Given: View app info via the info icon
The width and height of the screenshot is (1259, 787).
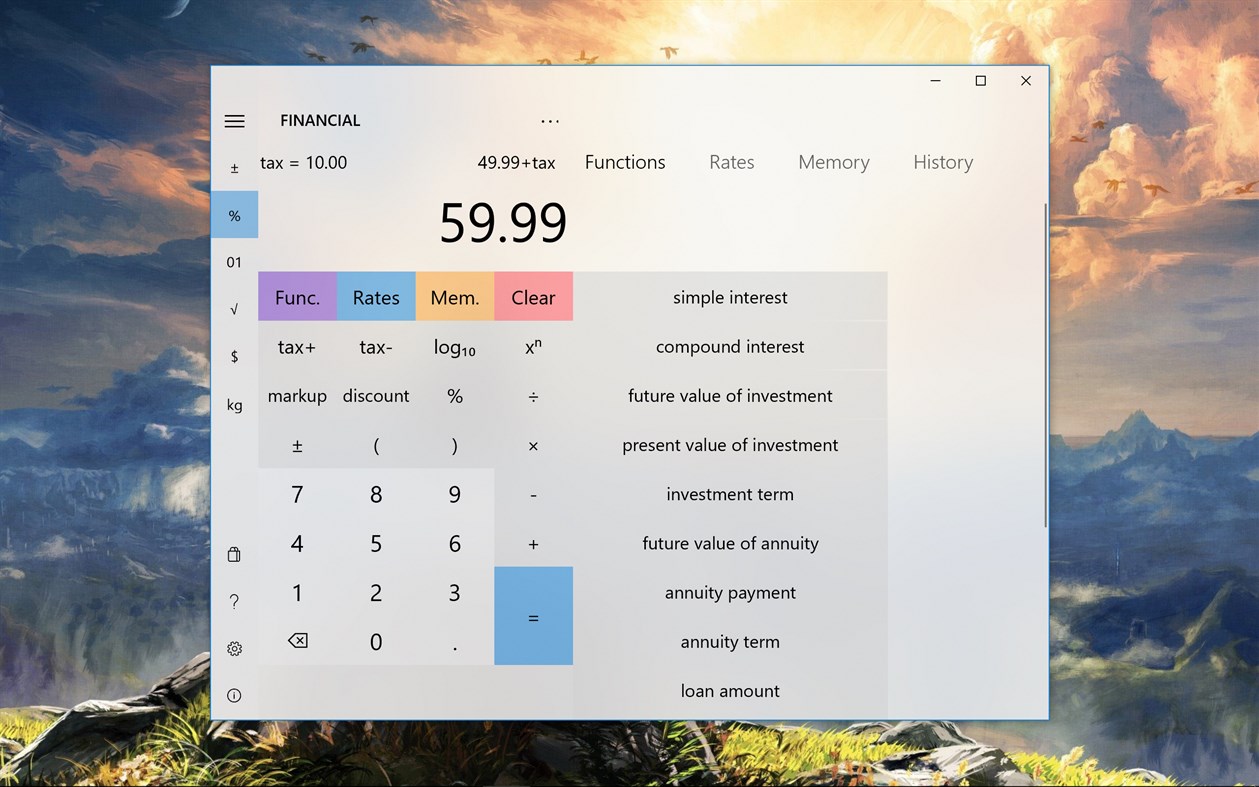Looking at the screenshot, I should pyautogui.click(x=234, y=694).
